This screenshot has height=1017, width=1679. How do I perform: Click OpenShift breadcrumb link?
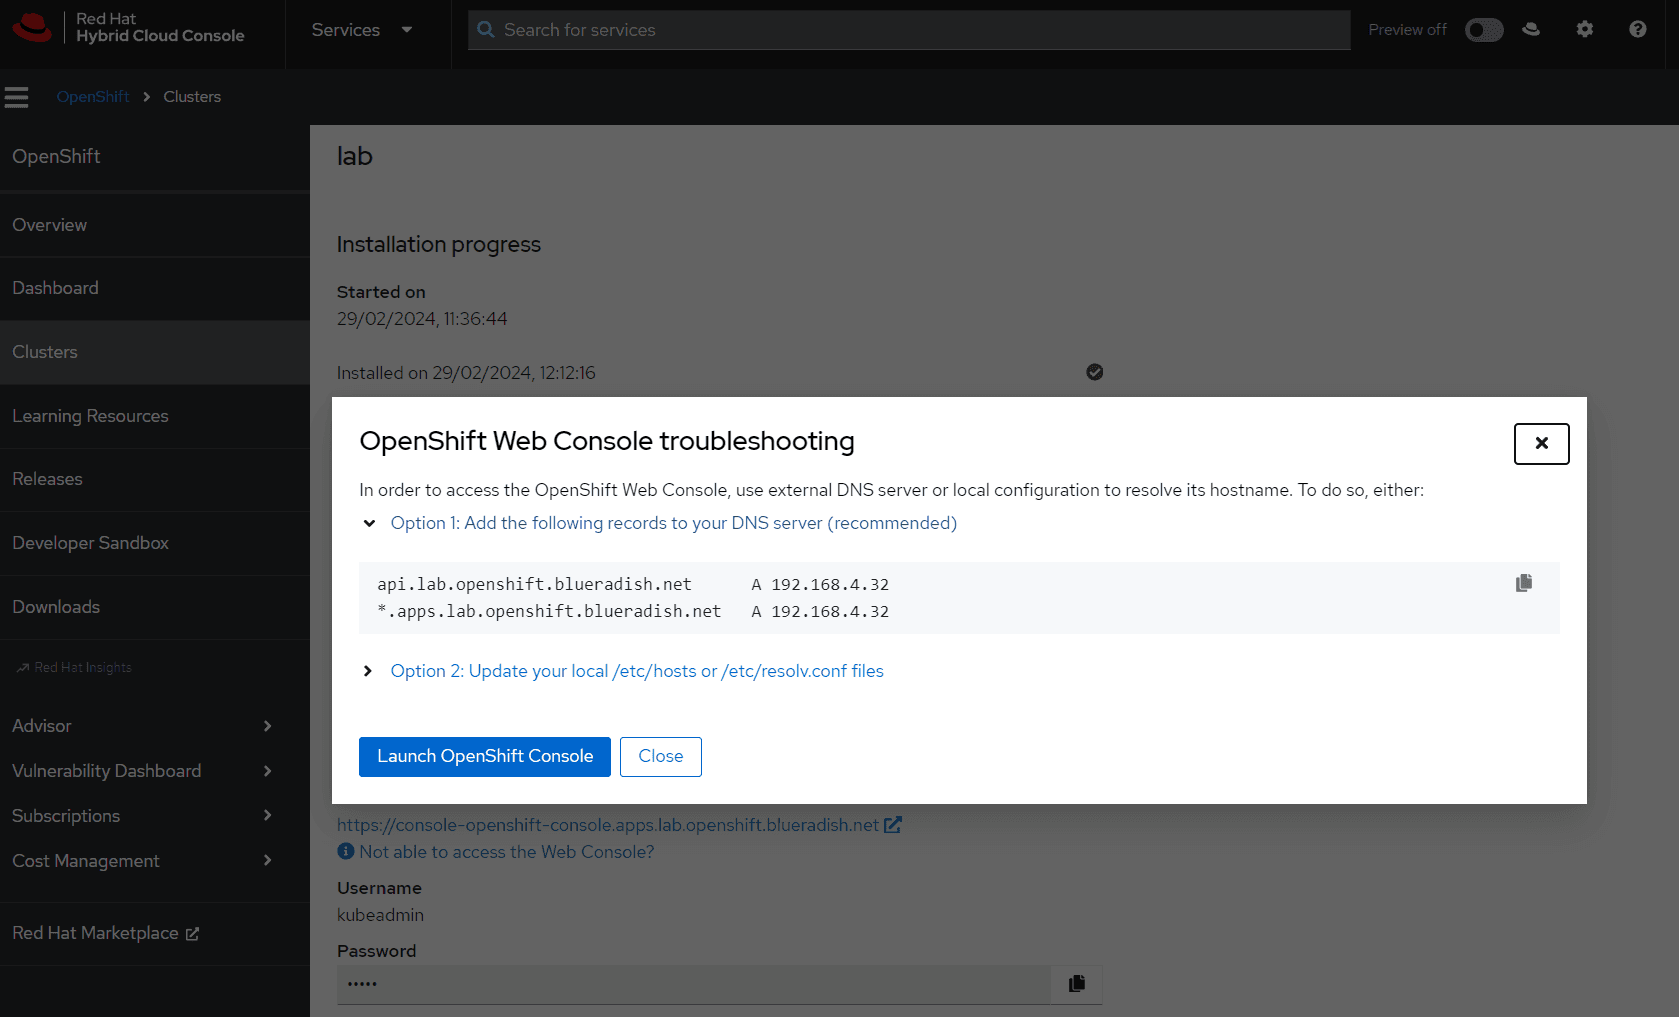[93, 97]
